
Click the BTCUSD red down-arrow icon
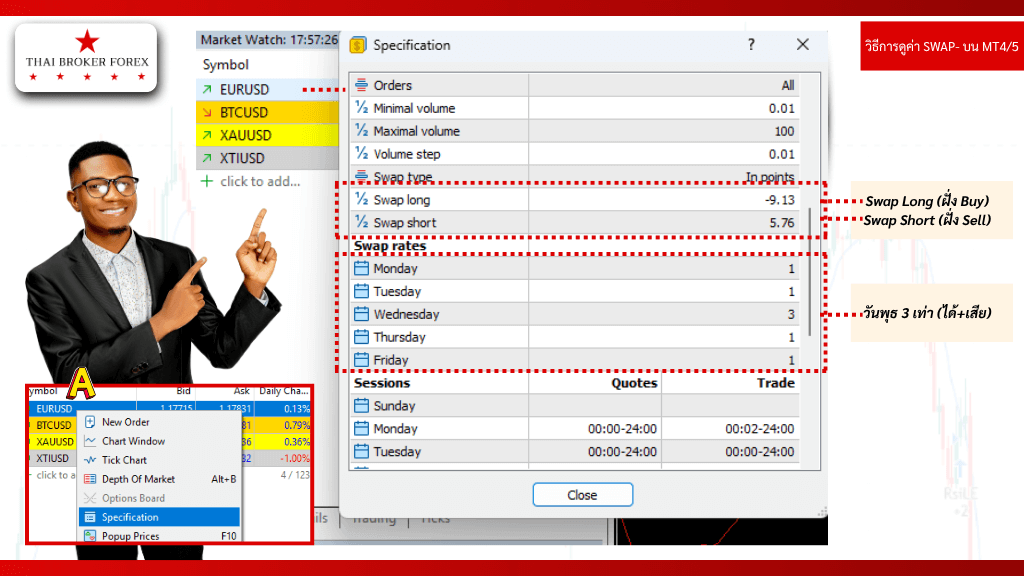207,112
